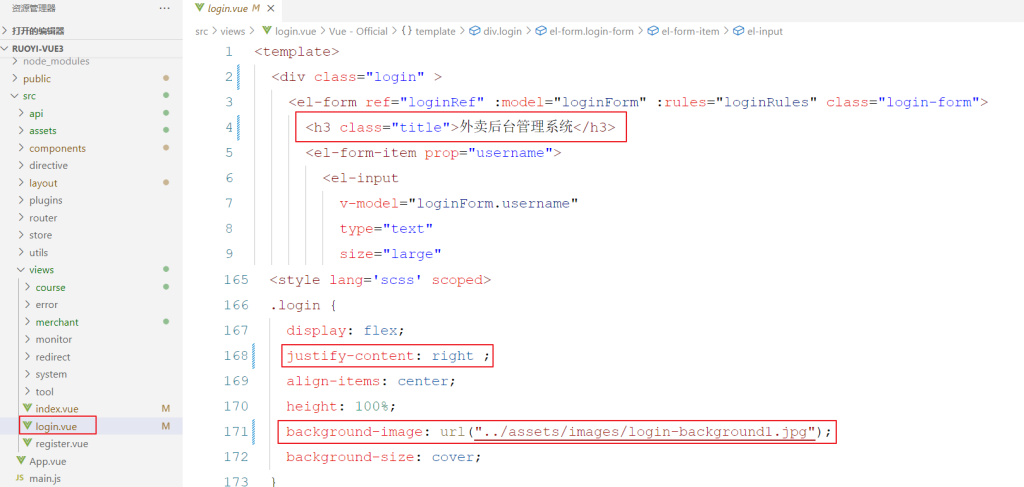Expand the components folder
The height and width of the screenshot is (487, 1024).
[x=20, y=148]
